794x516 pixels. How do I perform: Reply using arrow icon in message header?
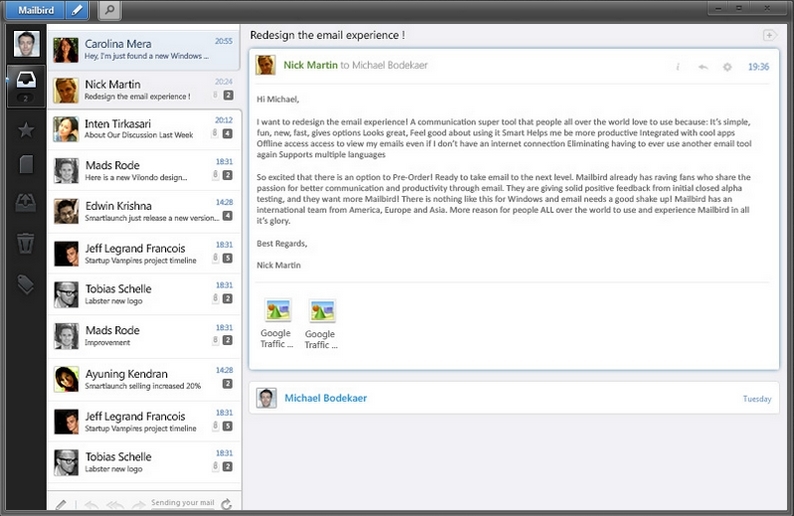tap(703, 67)
